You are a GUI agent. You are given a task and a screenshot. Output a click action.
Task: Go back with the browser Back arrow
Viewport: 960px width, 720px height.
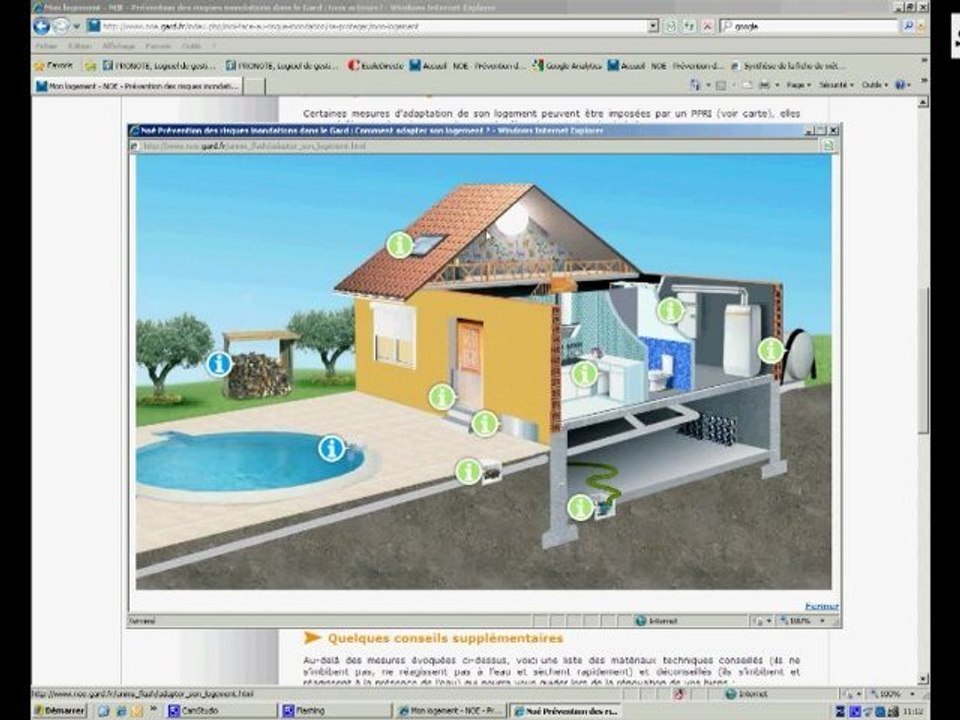coord(42,26)
